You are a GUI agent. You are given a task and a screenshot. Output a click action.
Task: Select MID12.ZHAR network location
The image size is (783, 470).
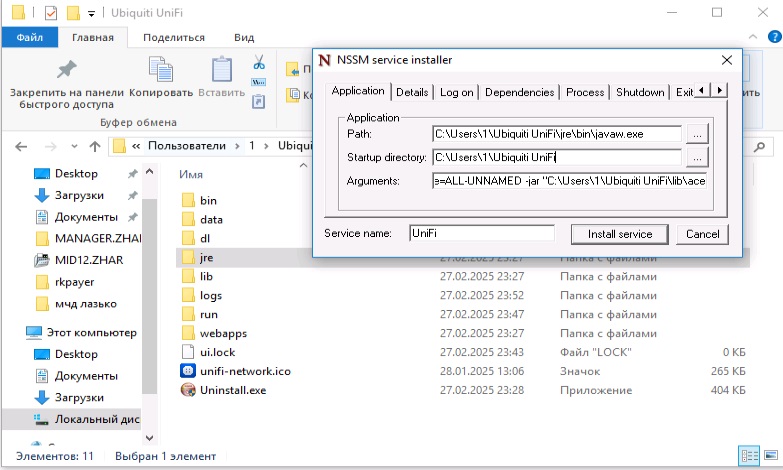89,260
